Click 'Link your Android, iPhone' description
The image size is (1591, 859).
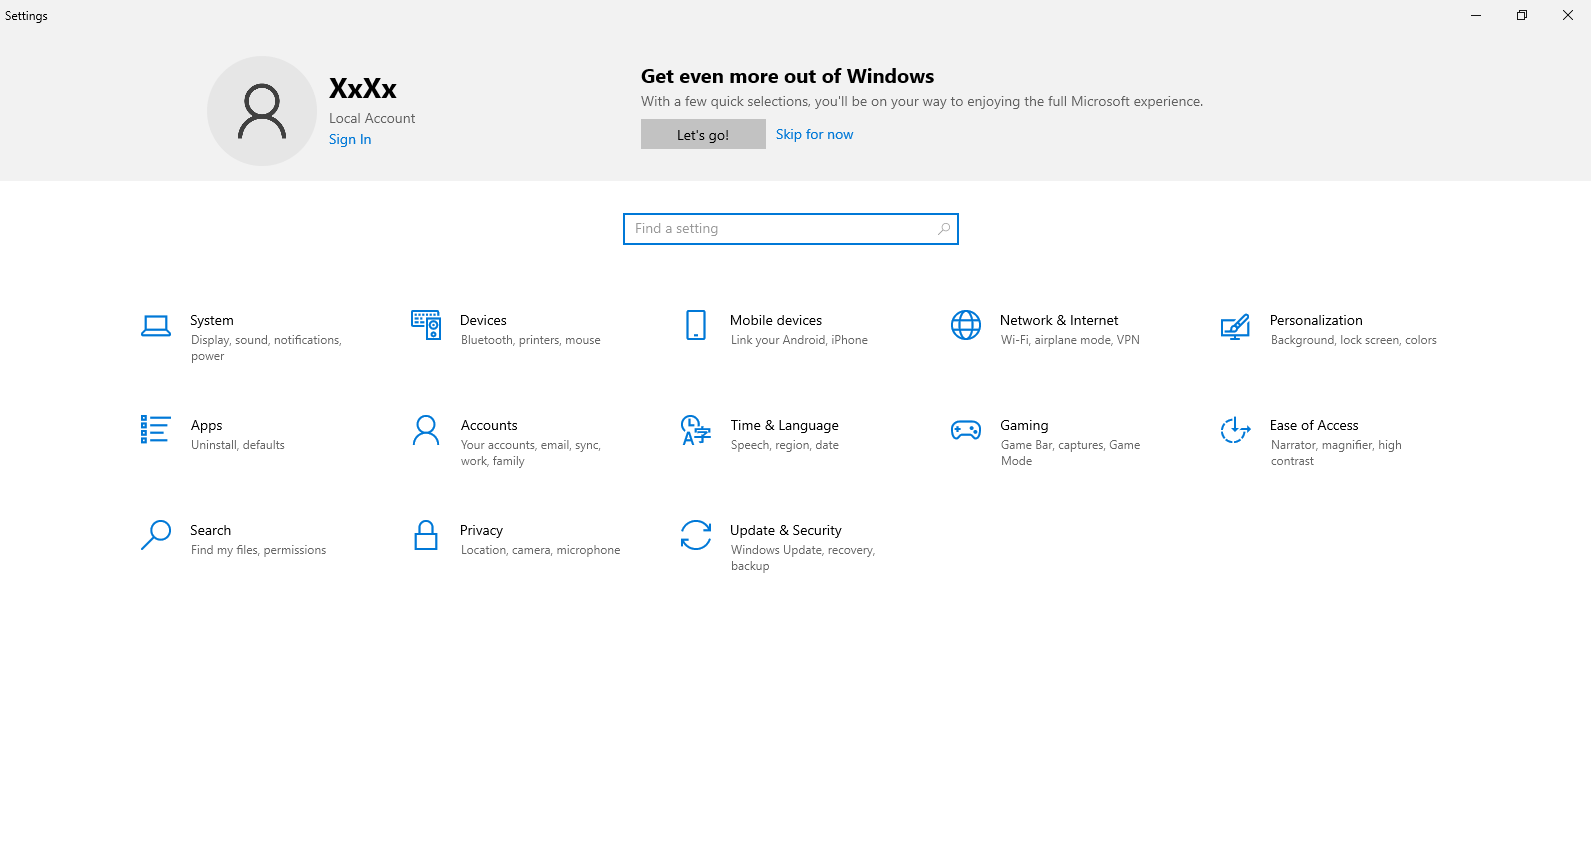799,340
